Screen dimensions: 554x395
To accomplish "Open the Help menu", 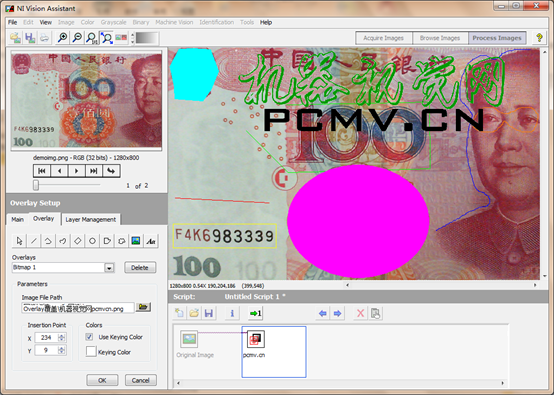I will [266, 22].
